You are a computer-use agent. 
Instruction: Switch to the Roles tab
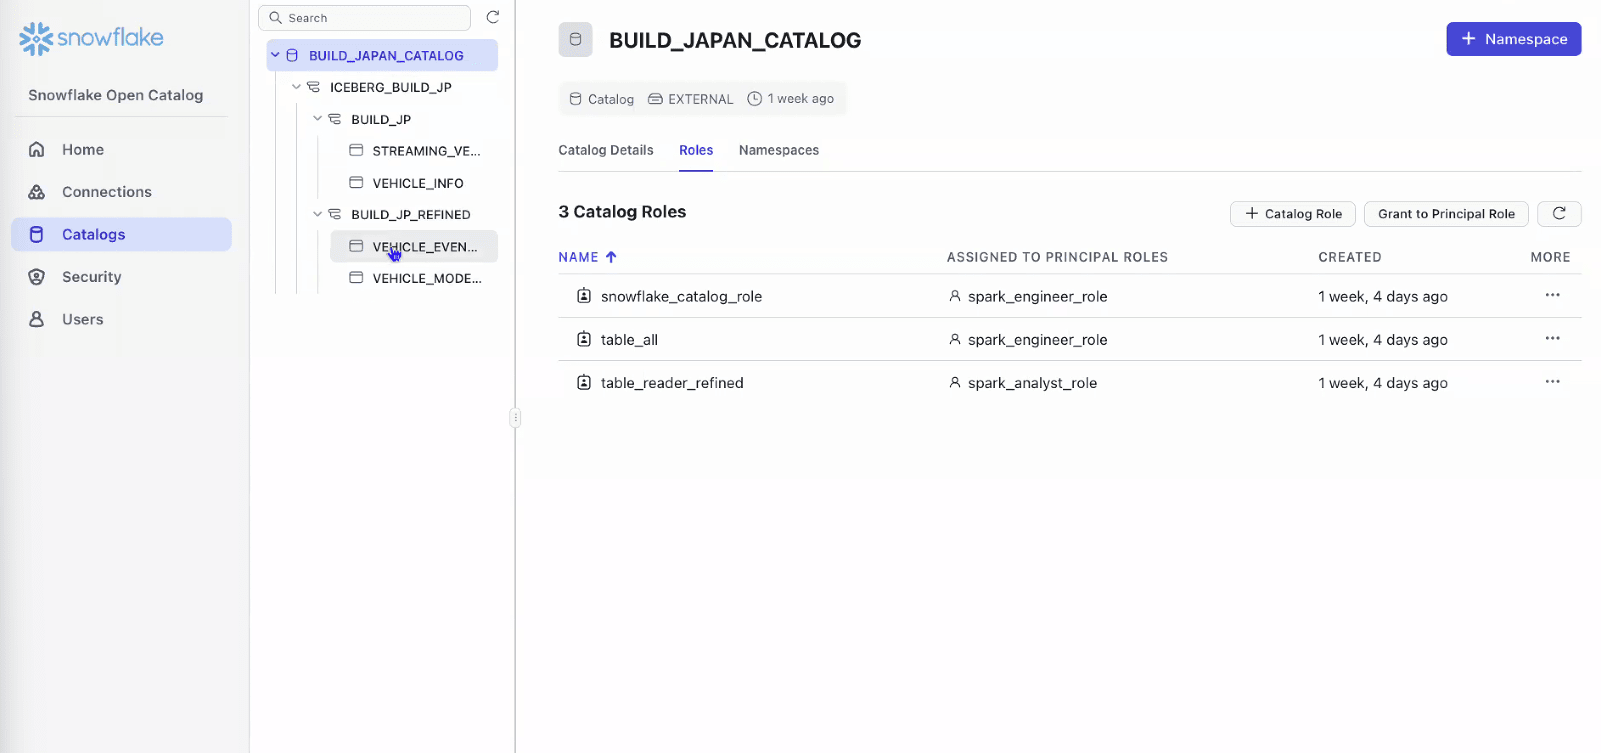click(x=696, y=150)
